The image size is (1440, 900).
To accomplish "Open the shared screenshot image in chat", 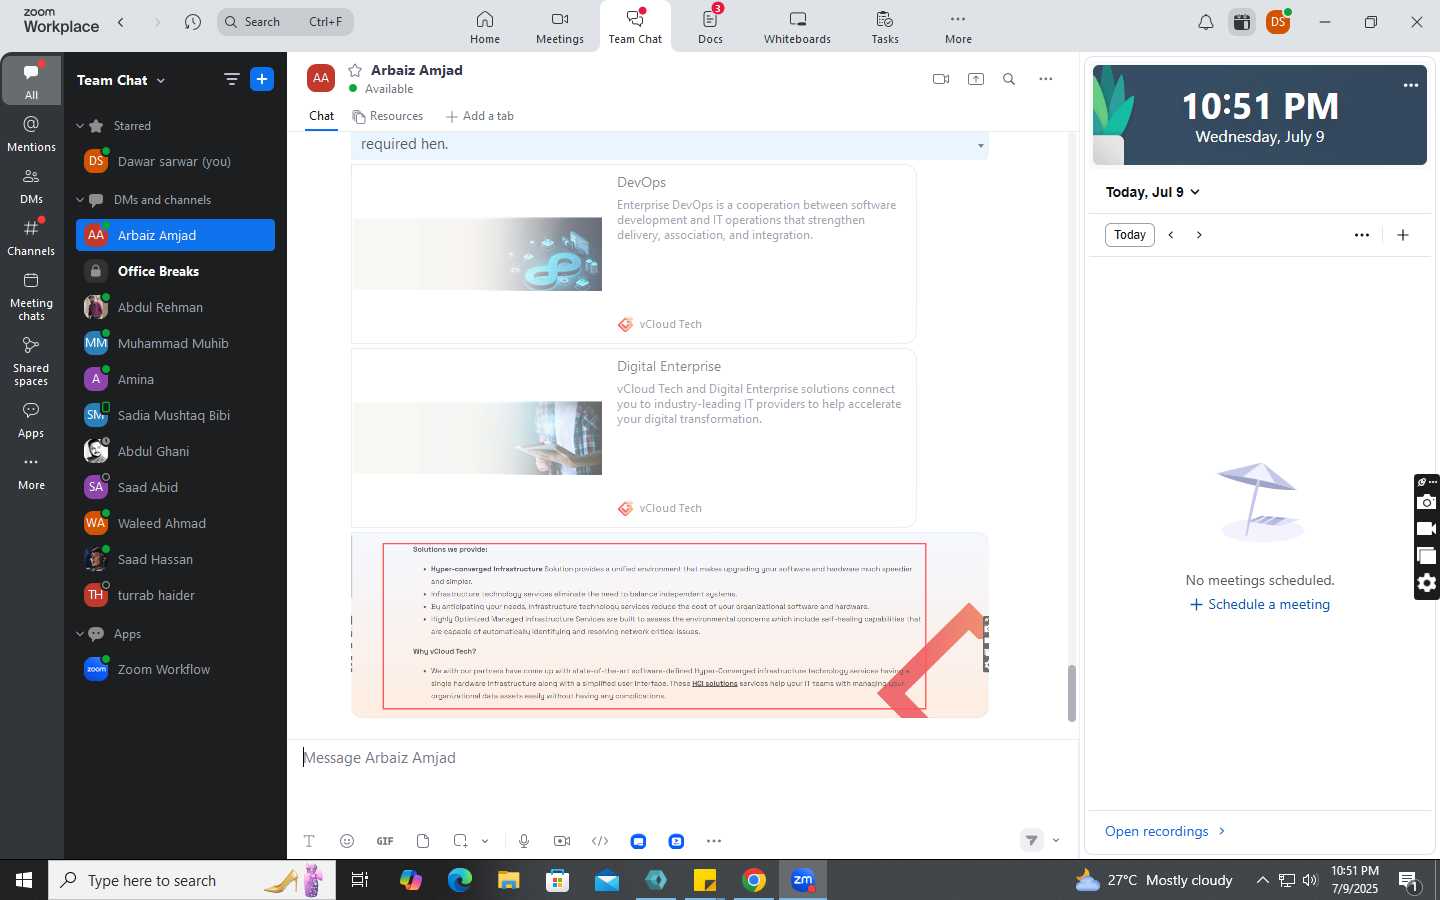I will 669,625.
